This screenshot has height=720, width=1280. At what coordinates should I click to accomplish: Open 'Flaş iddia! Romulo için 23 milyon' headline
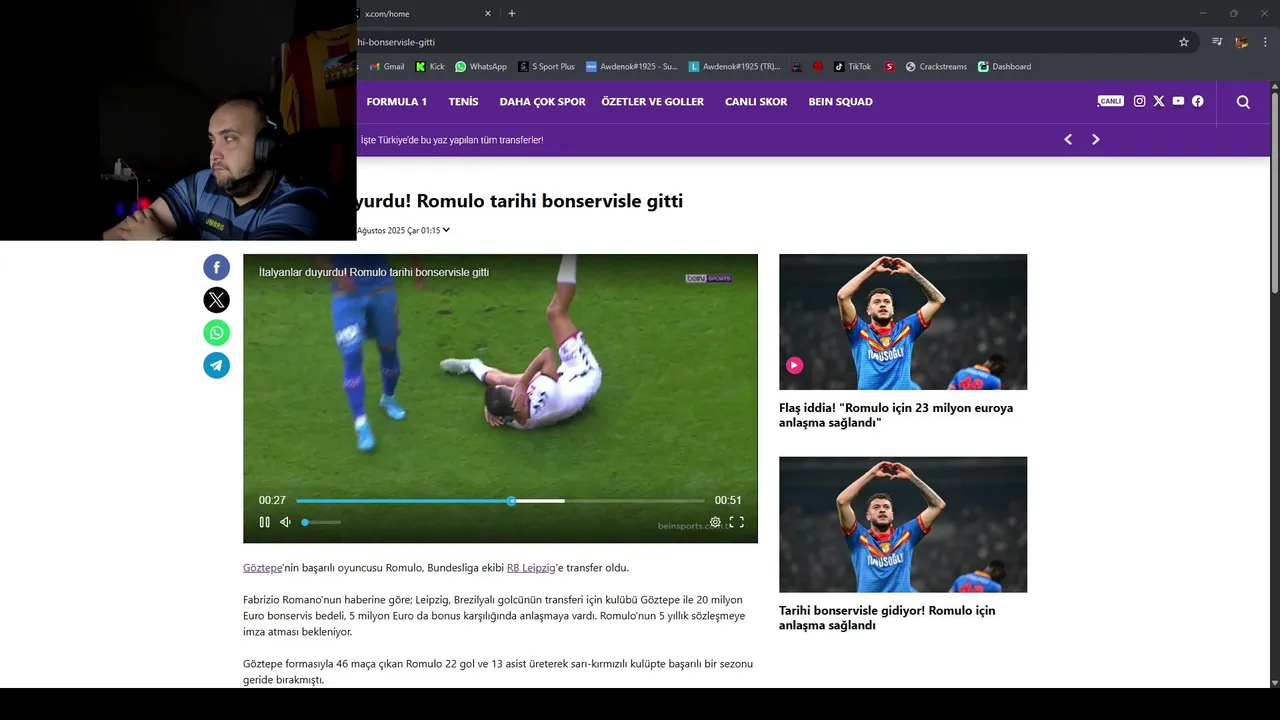pyautogui.click(x=896, y=415)
